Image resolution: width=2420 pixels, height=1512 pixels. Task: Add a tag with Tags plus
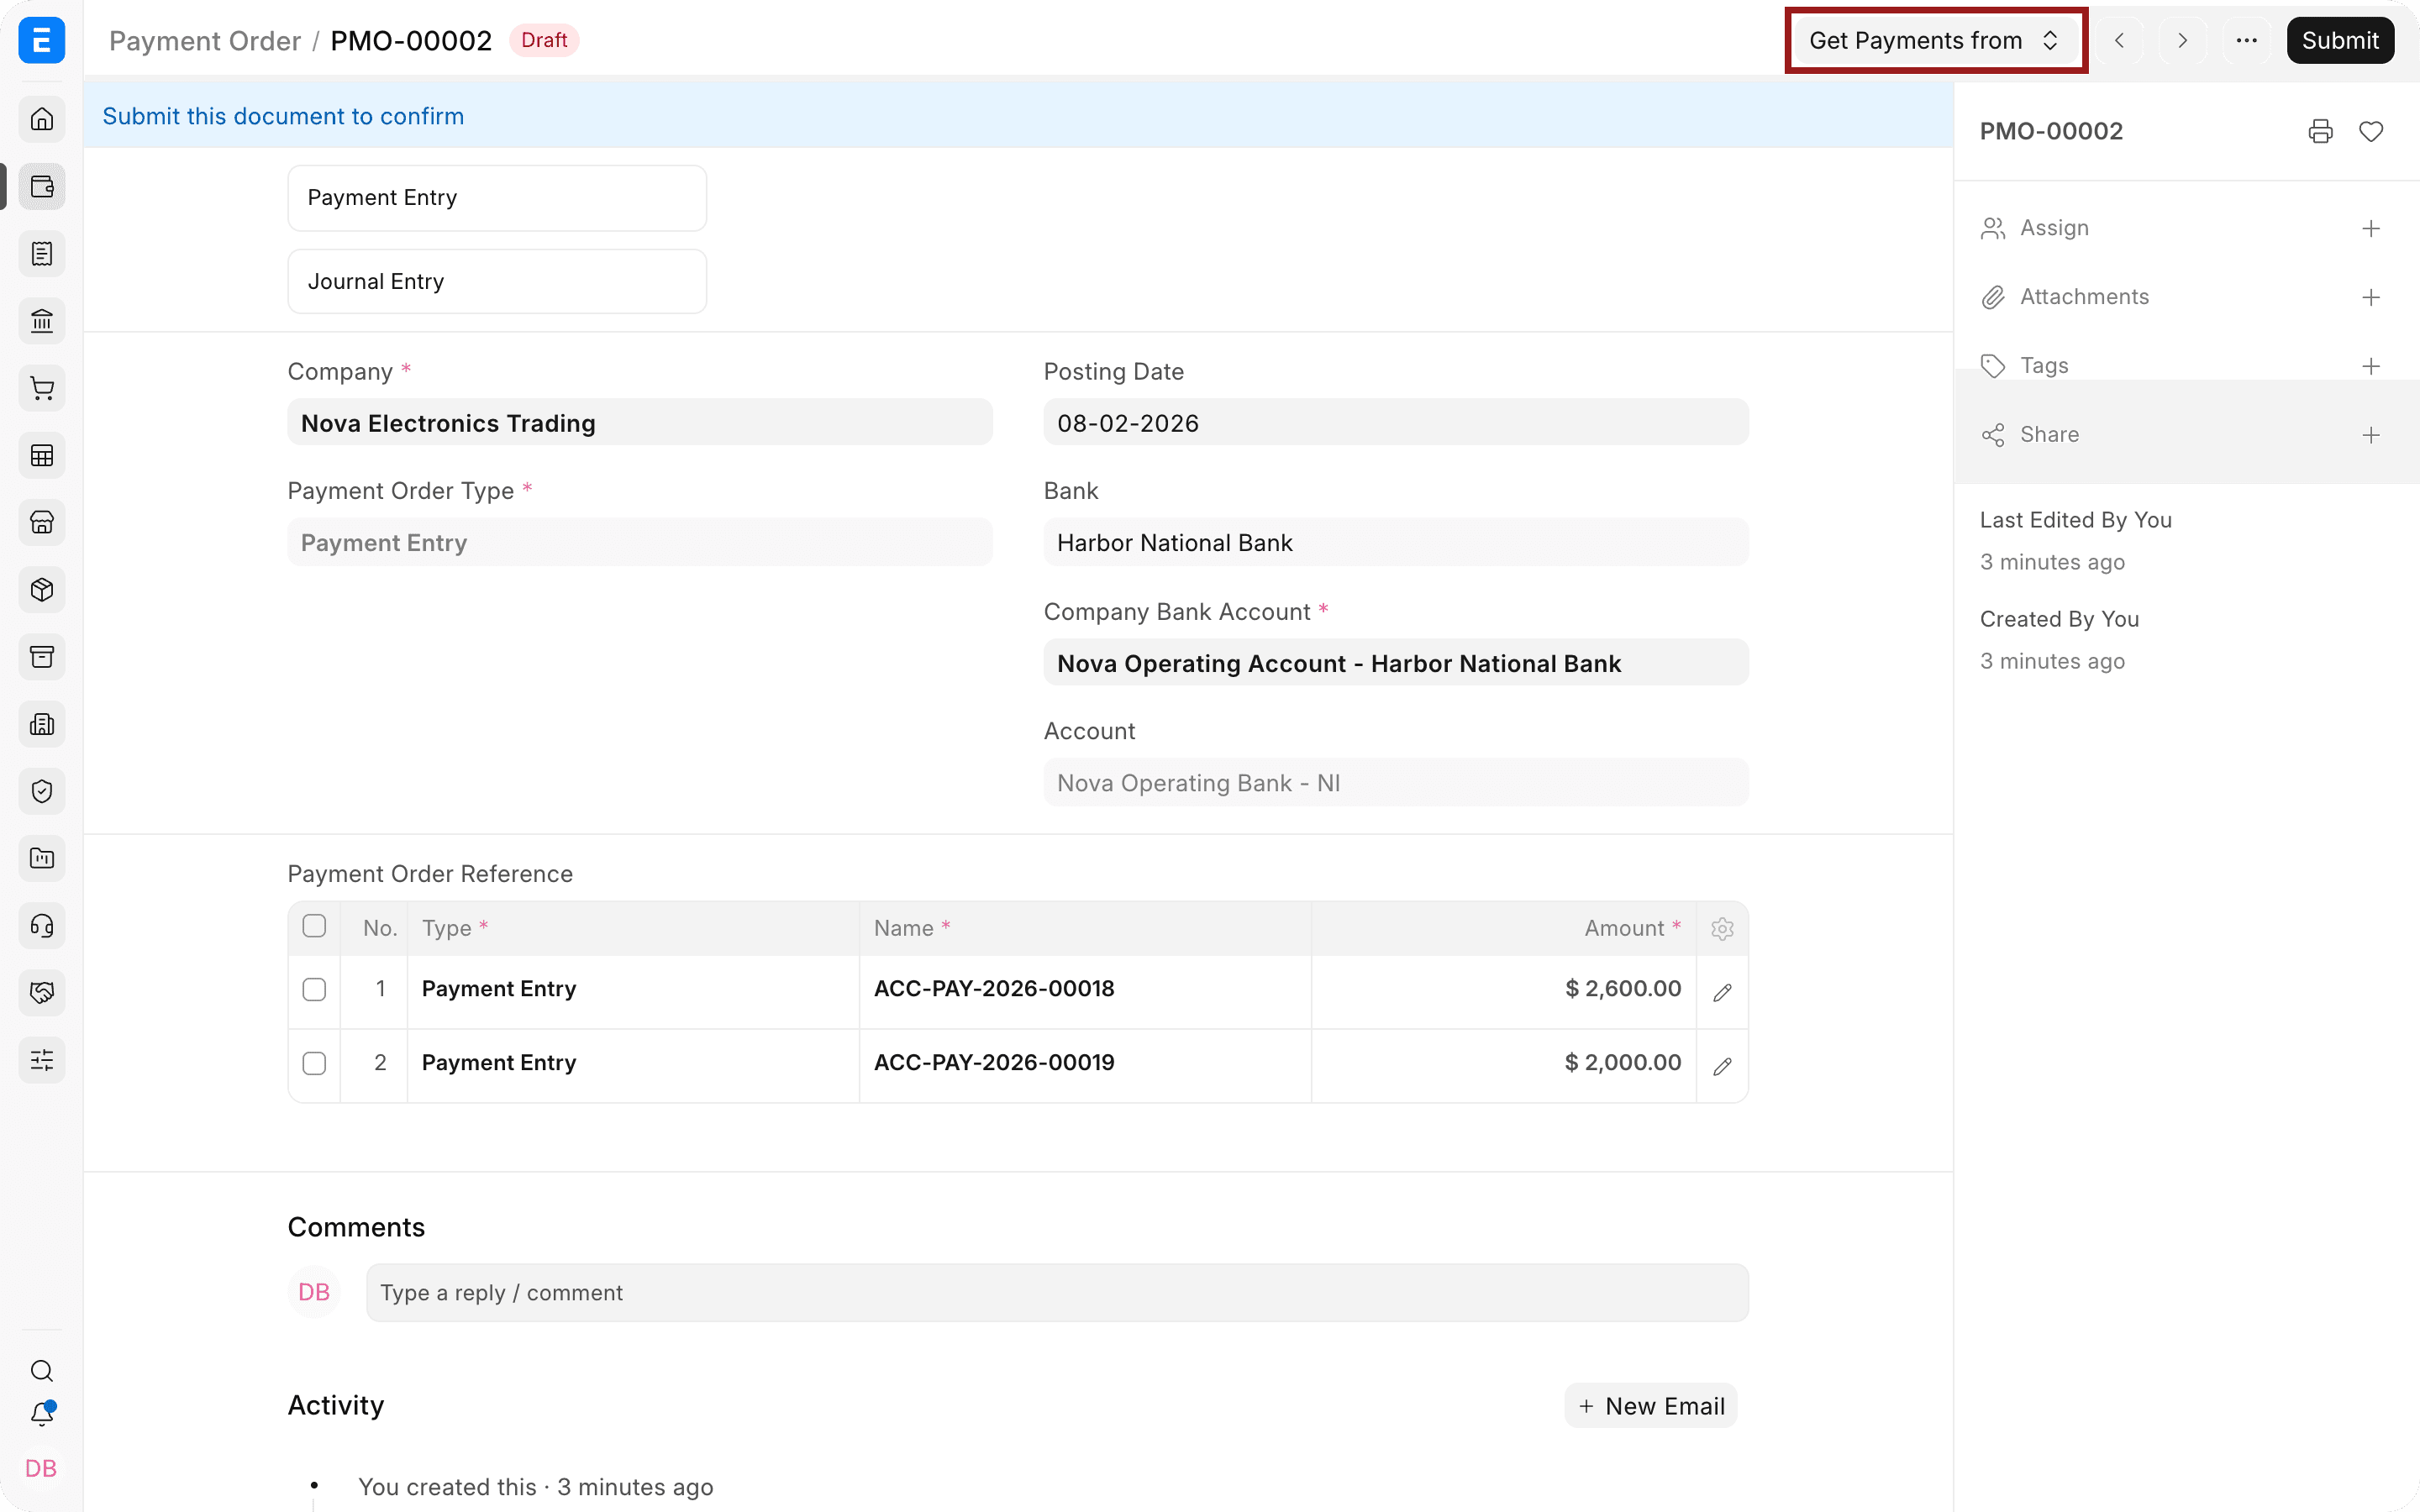(x=2371, y=366)
